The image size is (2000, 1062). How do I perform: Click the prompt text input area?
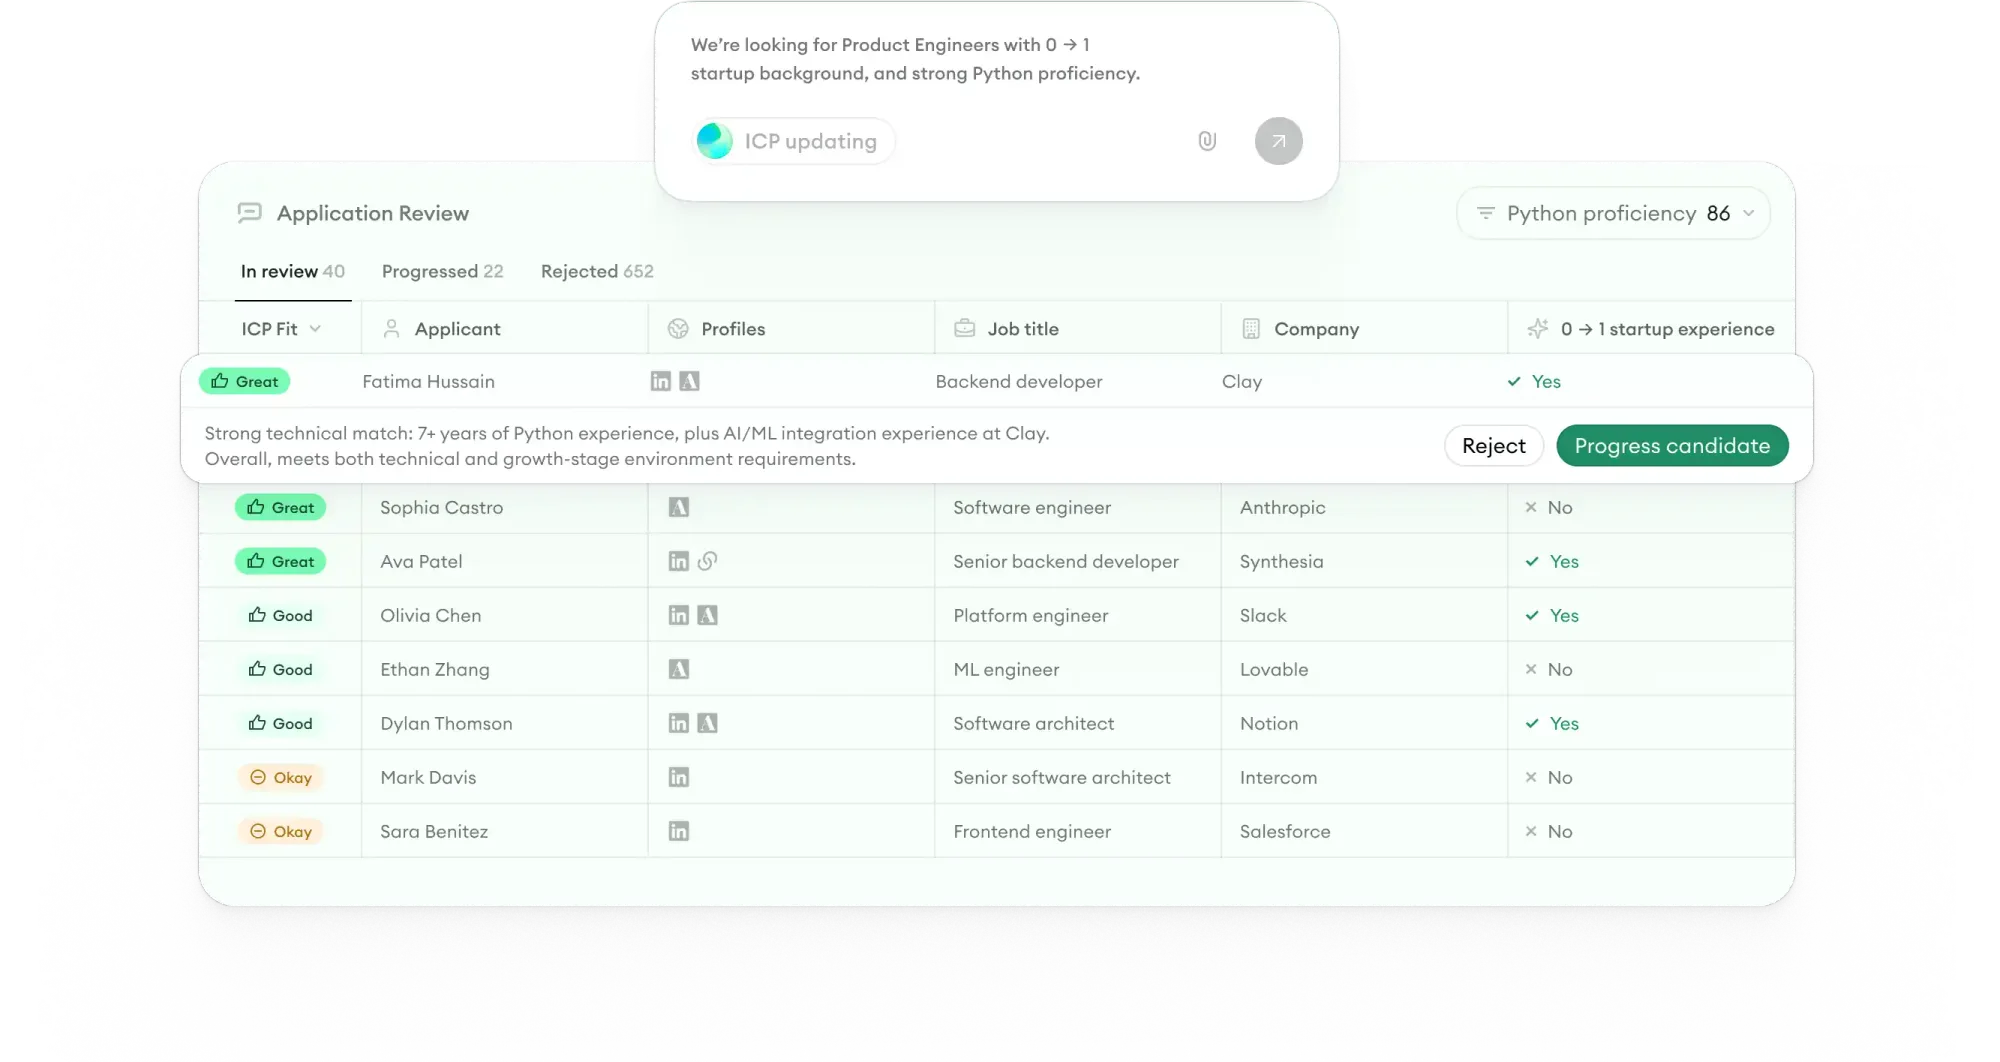coord(915,59)
